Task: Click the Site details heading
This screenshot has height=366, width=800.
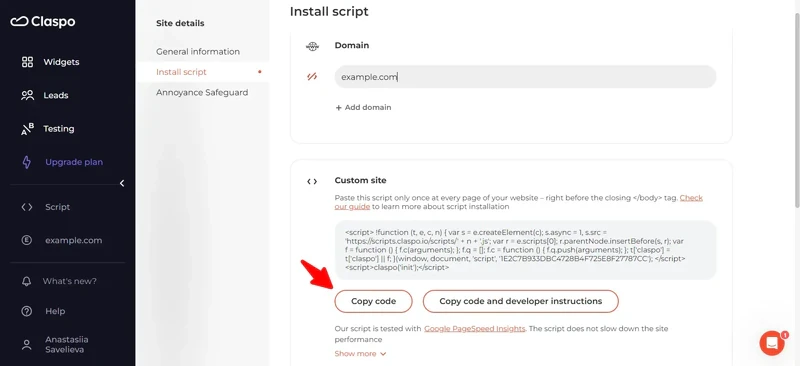Action: [180, 23]
